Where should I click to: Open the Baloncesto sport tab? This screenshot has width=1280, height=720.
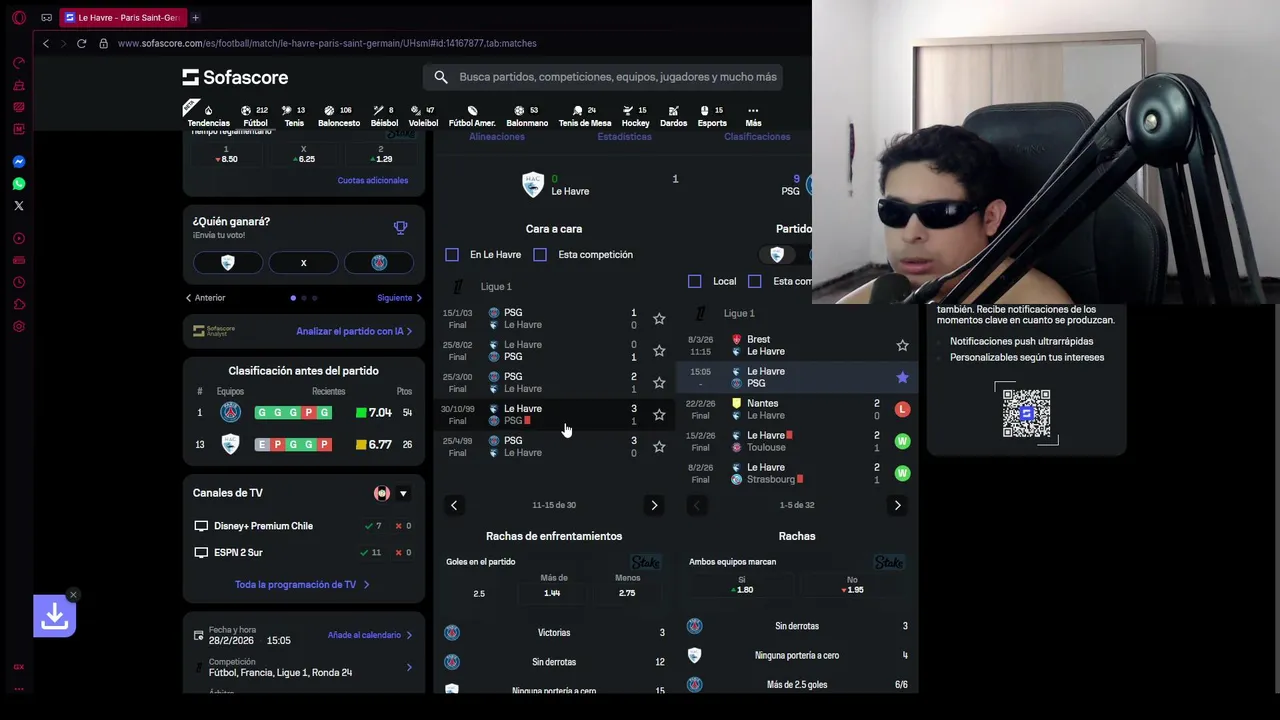(x=339, y=116)
